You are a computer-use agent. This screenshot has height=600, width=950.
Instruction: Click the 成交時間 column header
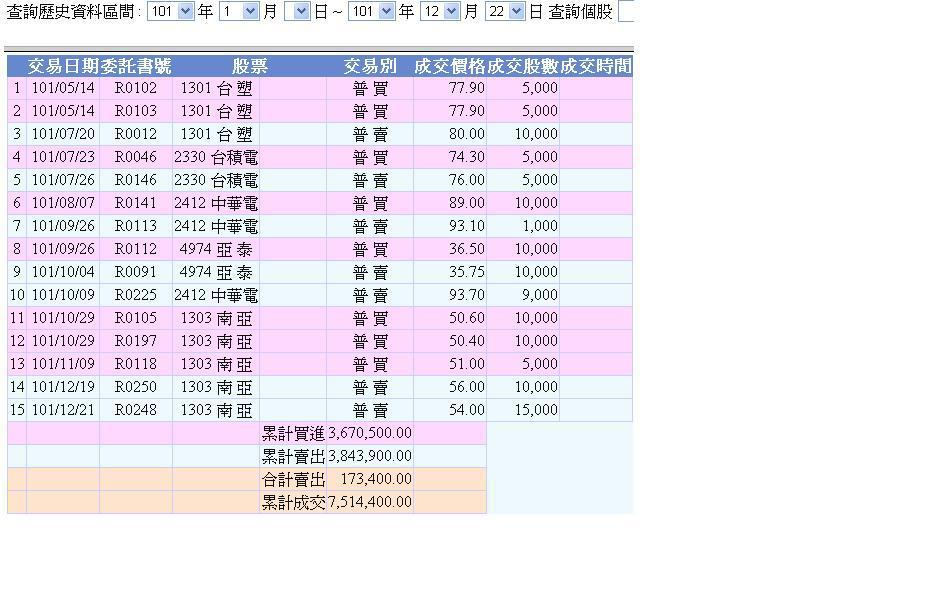coord(596,67)
